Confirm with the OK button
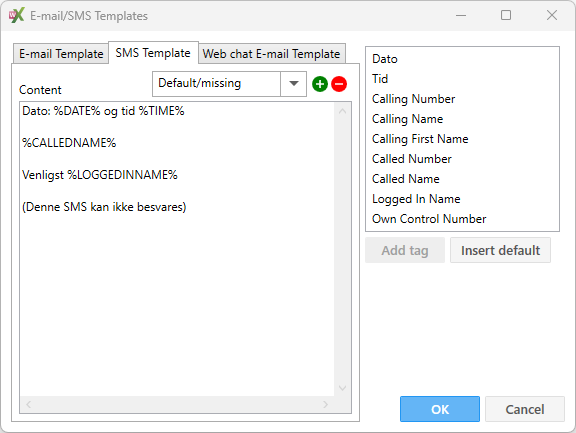Viewport: 576px width, 433px height. [440, 409]
